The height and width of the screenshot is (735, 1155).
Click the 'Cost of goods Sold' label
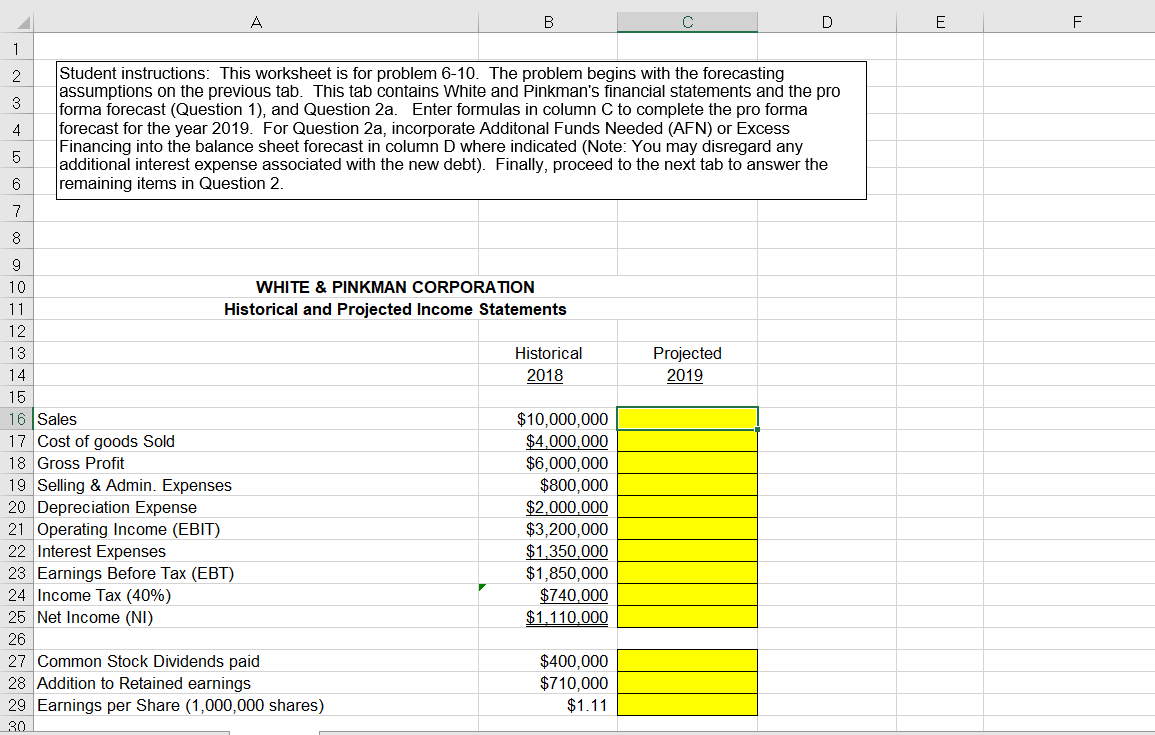(x=106, y=441)
